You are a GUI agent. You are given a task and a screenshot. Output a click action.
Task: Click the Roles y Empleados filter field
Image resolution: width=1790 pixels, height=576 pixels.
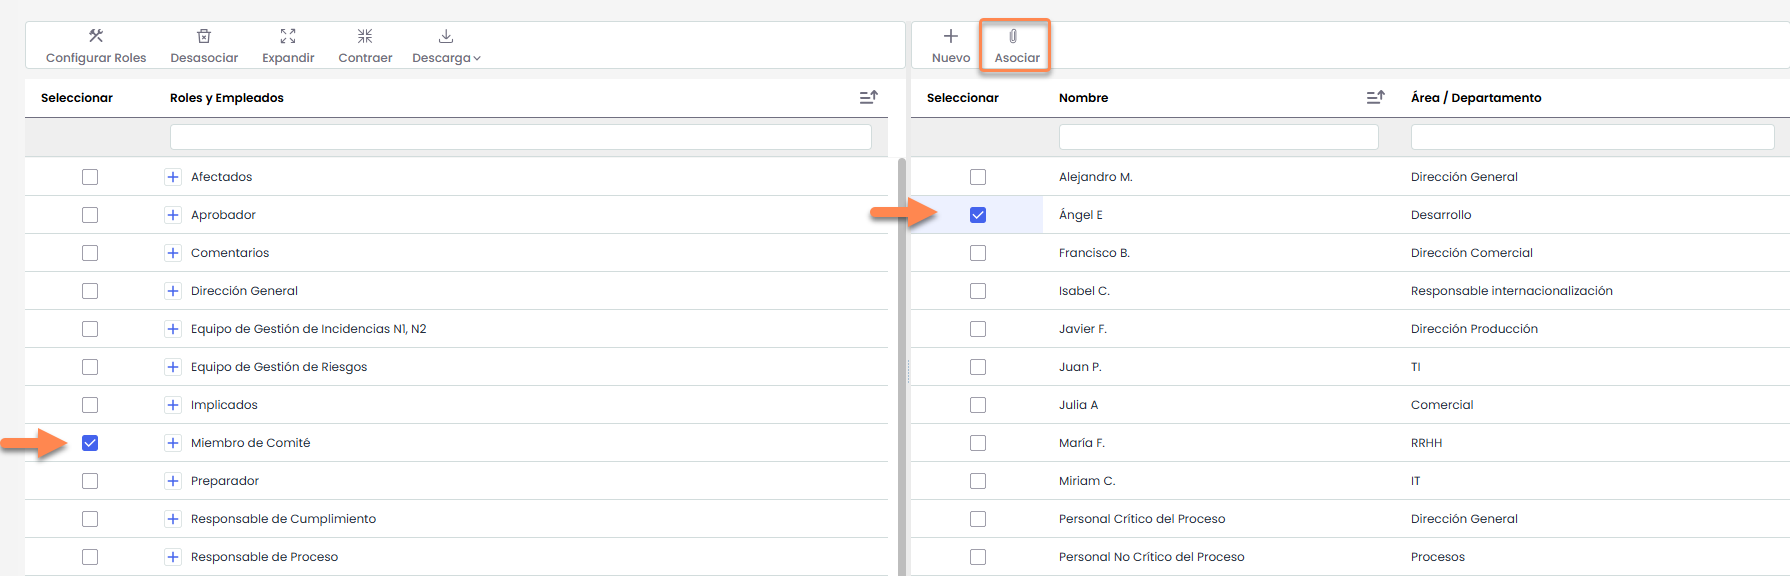tap(520, 137)
